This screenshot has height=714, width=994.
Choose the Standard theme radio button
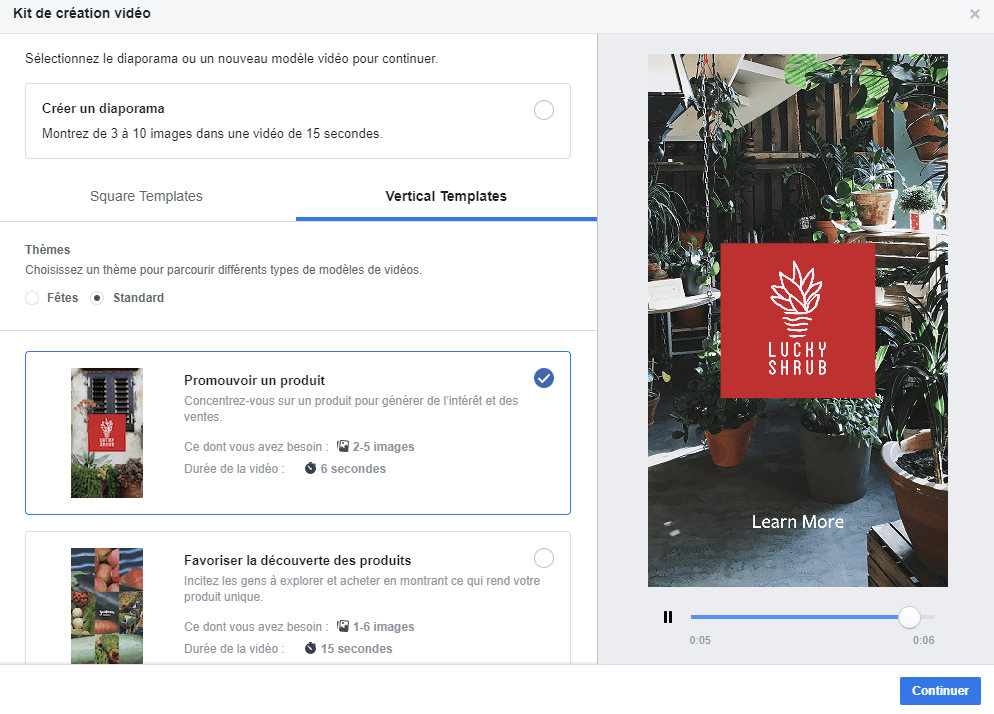(97, 298)
